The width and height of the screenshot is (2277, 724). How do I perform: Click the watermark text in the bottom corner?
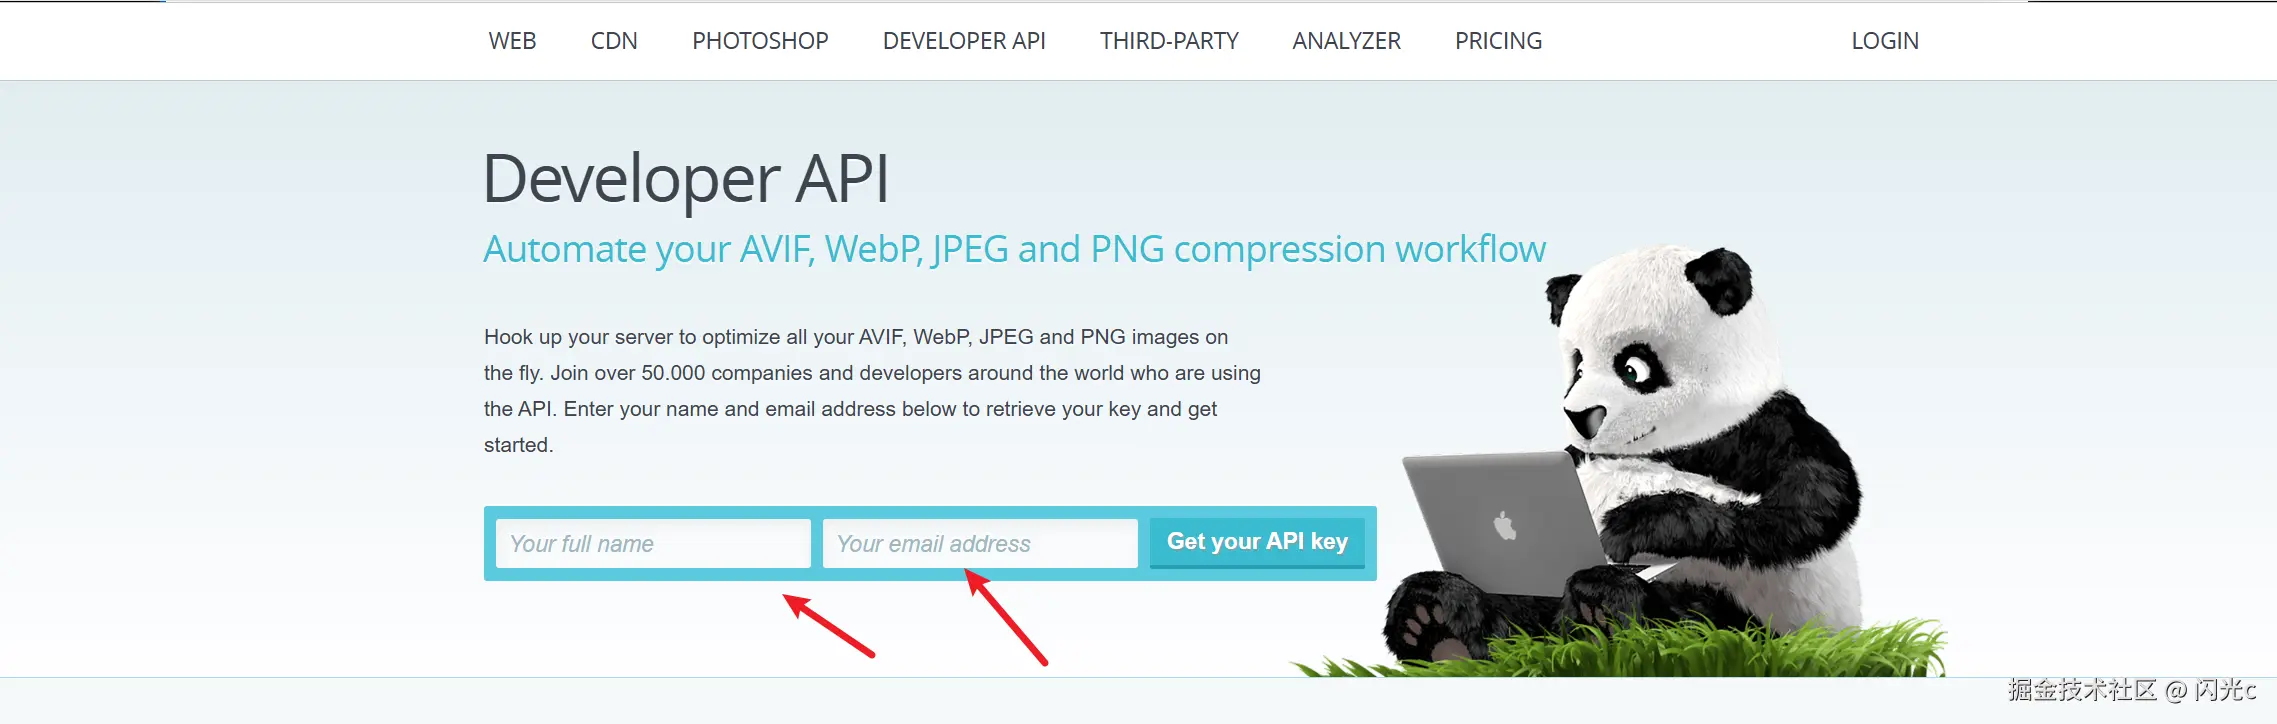tap(2132, 690)
